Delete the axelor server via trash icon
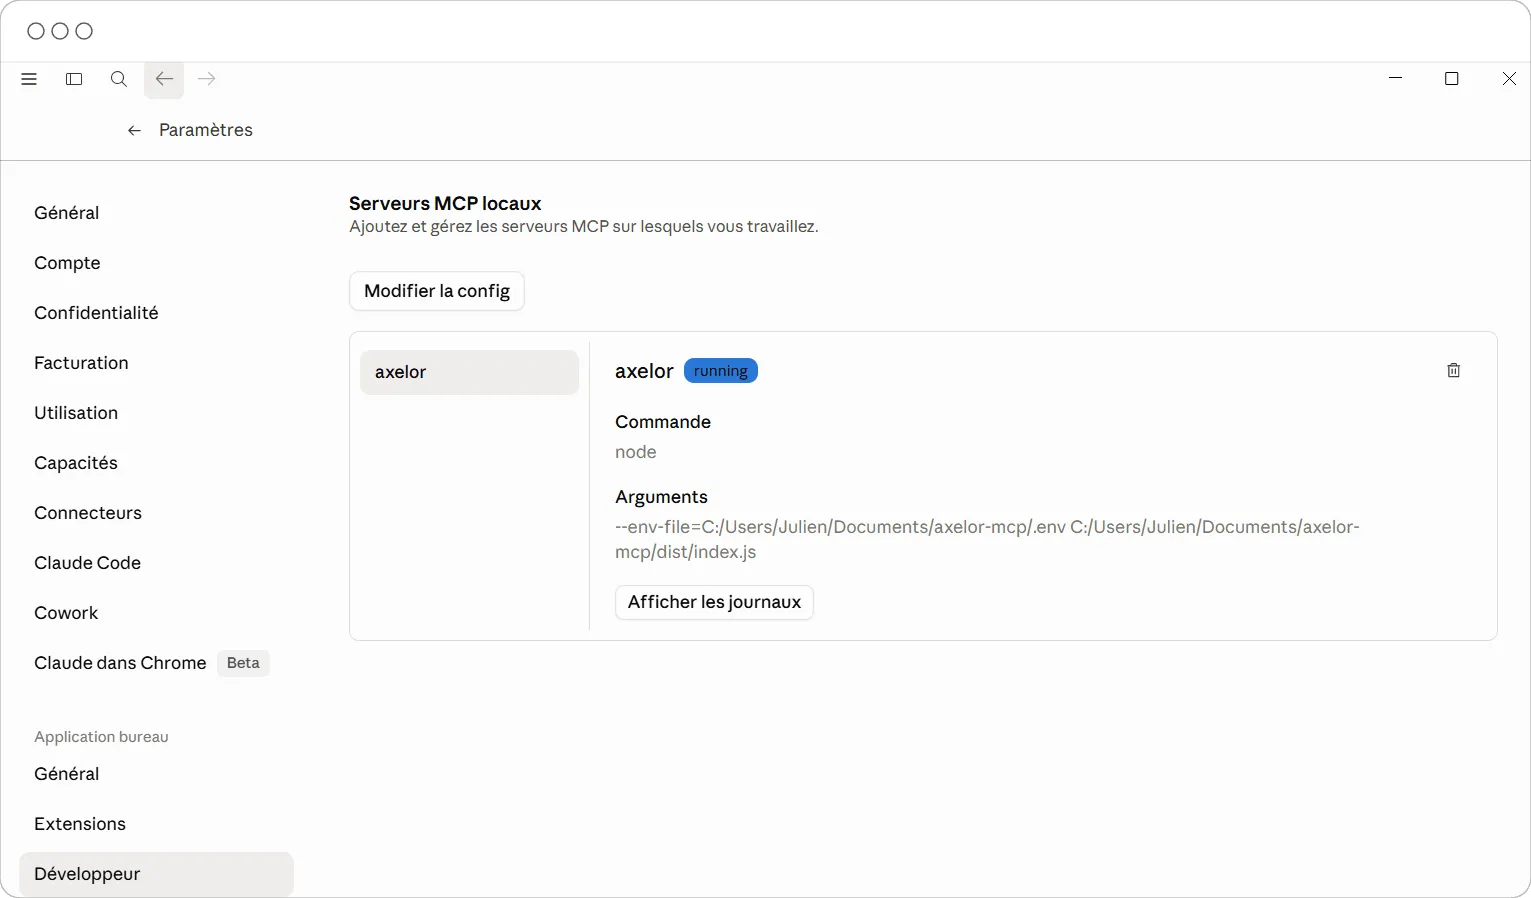Screen dimensions: 1531x898 pos(1454,370)
